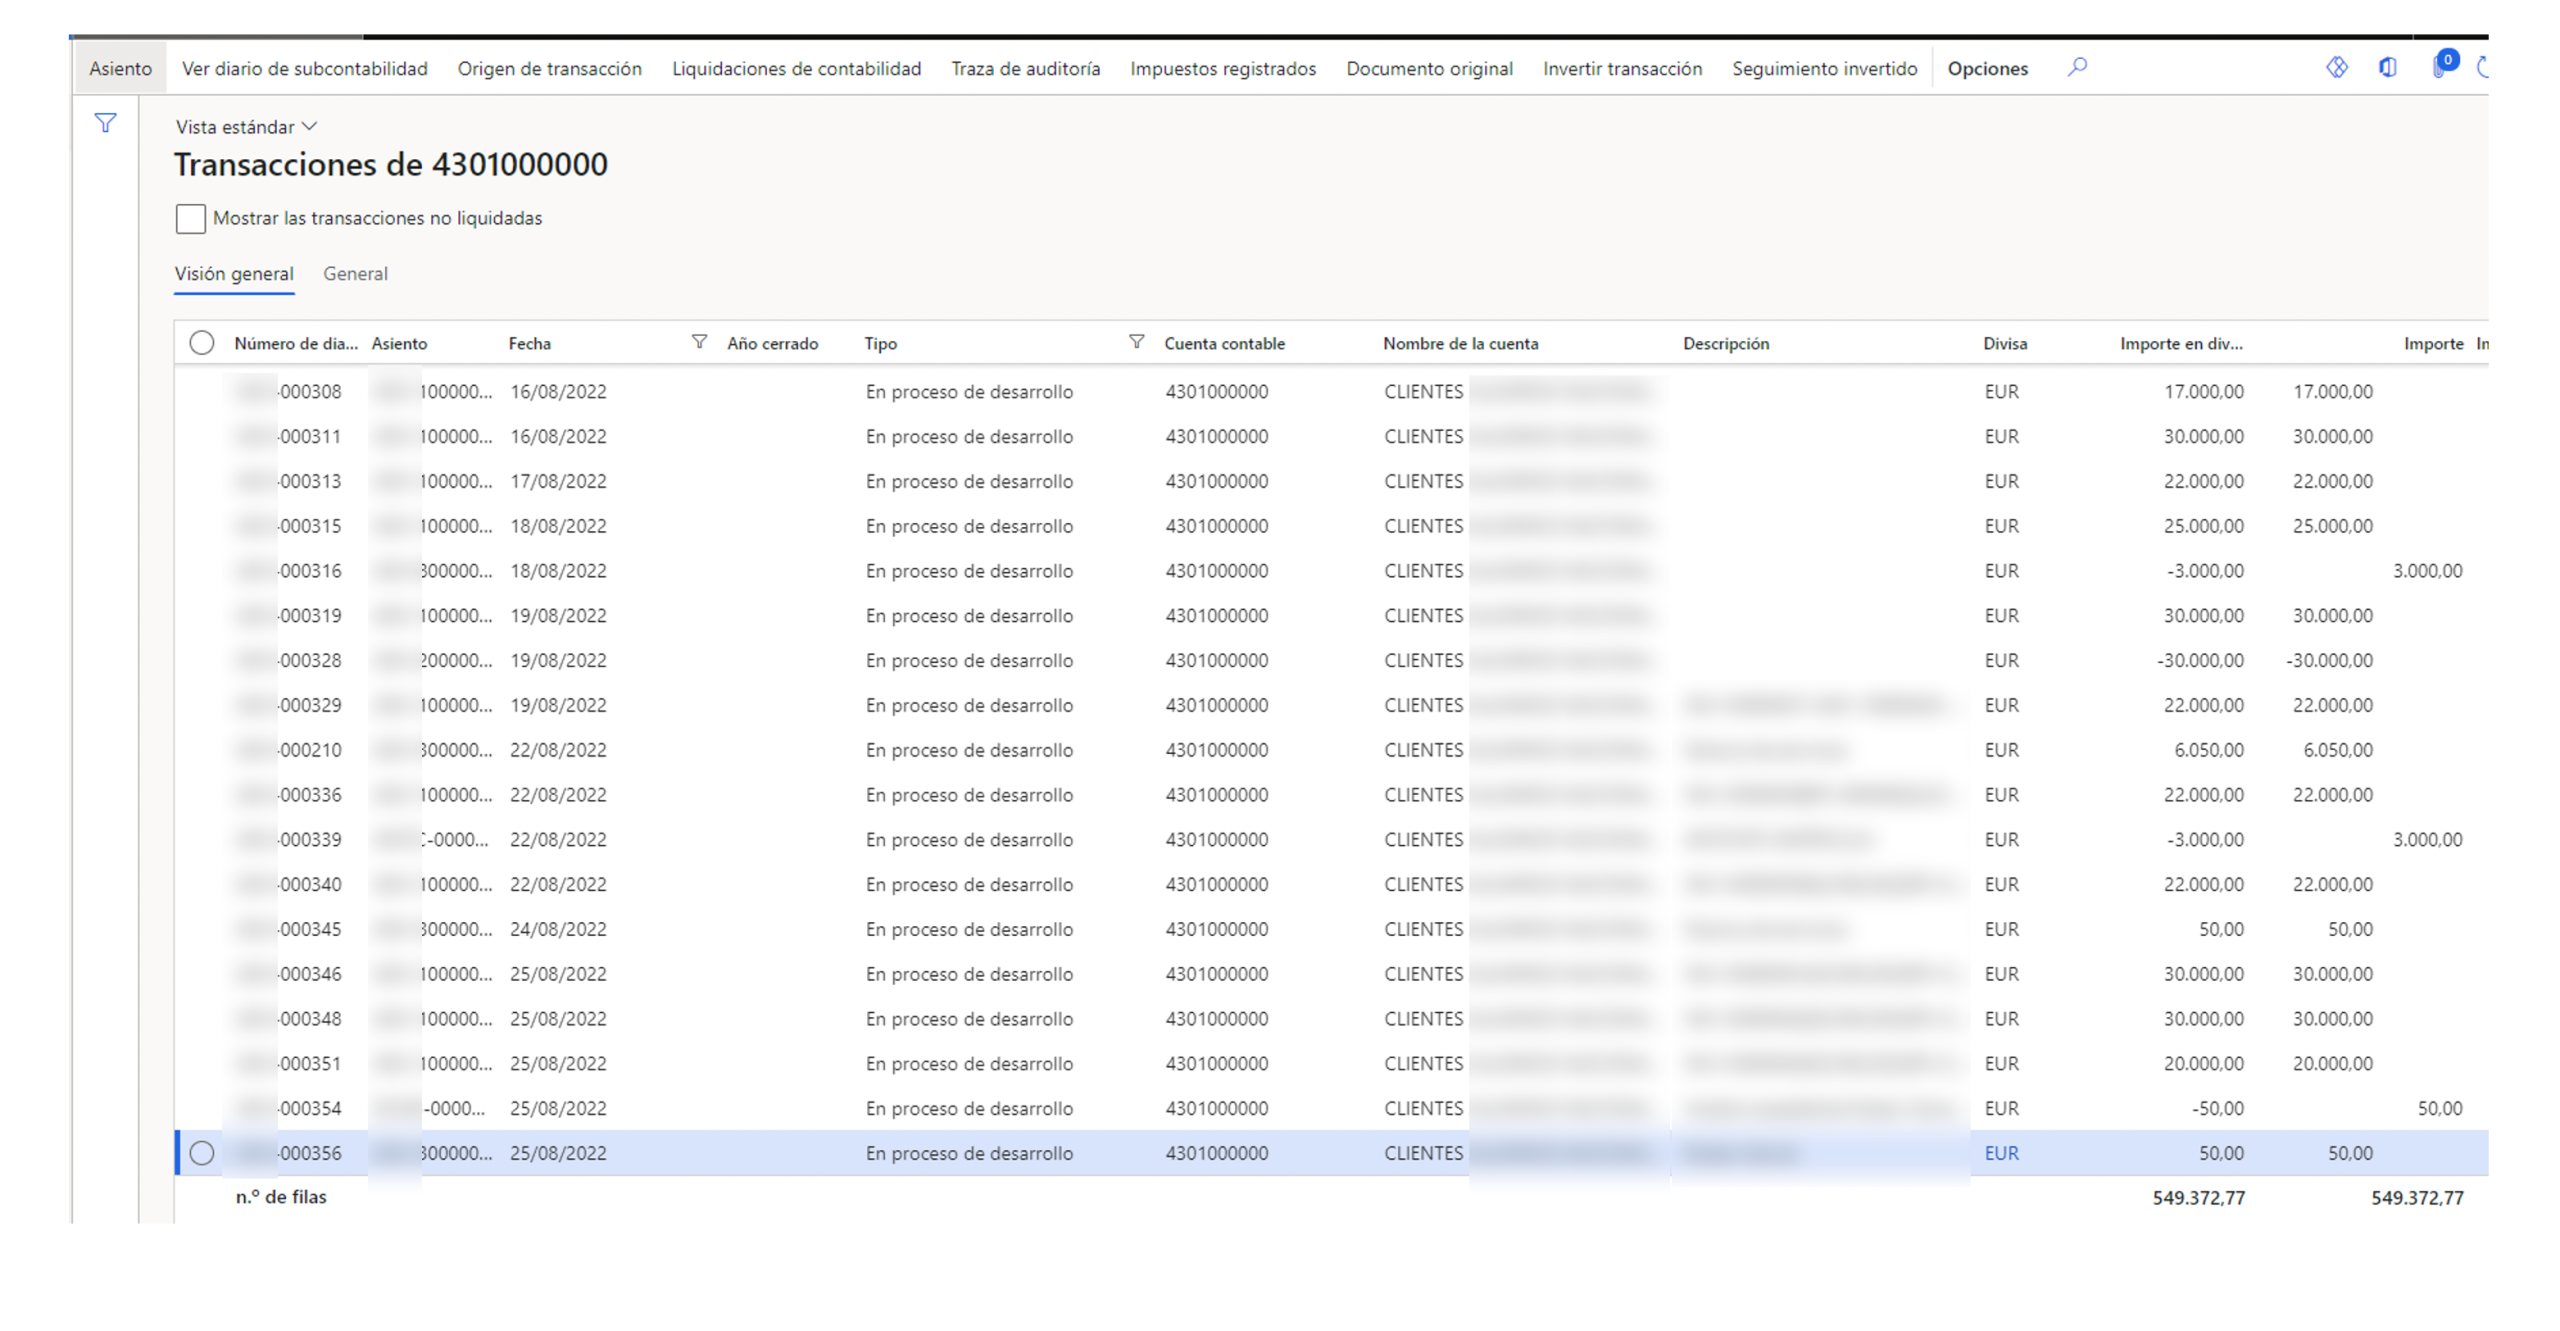Refresh the page icon
2560x1331 pixels.
coord(2481,68)
